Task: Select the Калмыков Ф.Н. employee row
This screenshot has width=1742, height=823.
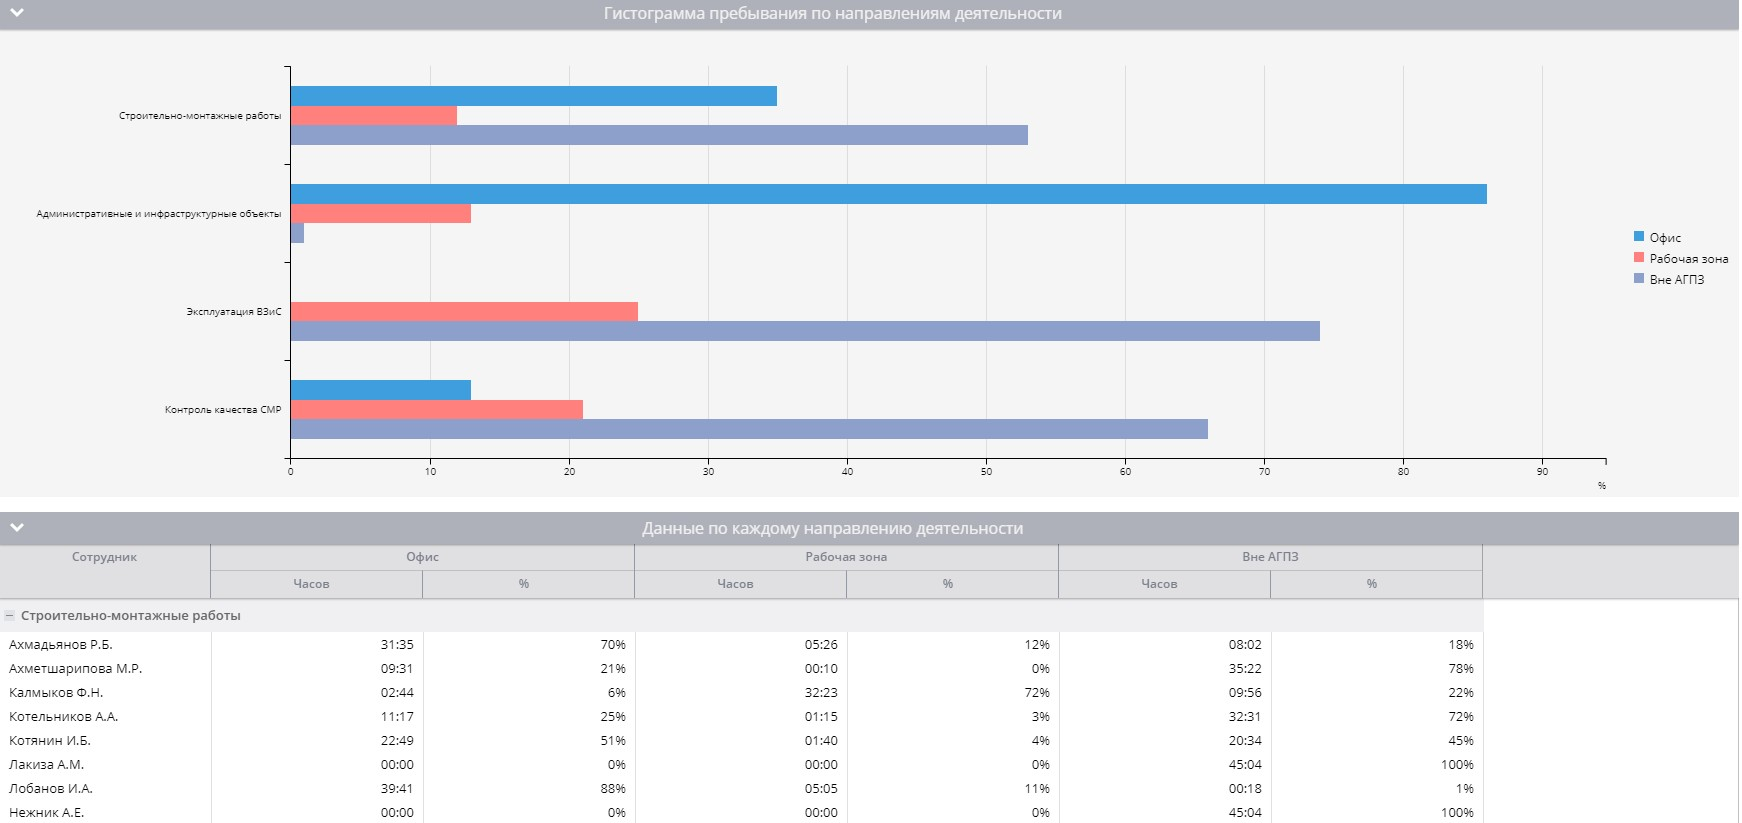Action: [x=56, y=693]
